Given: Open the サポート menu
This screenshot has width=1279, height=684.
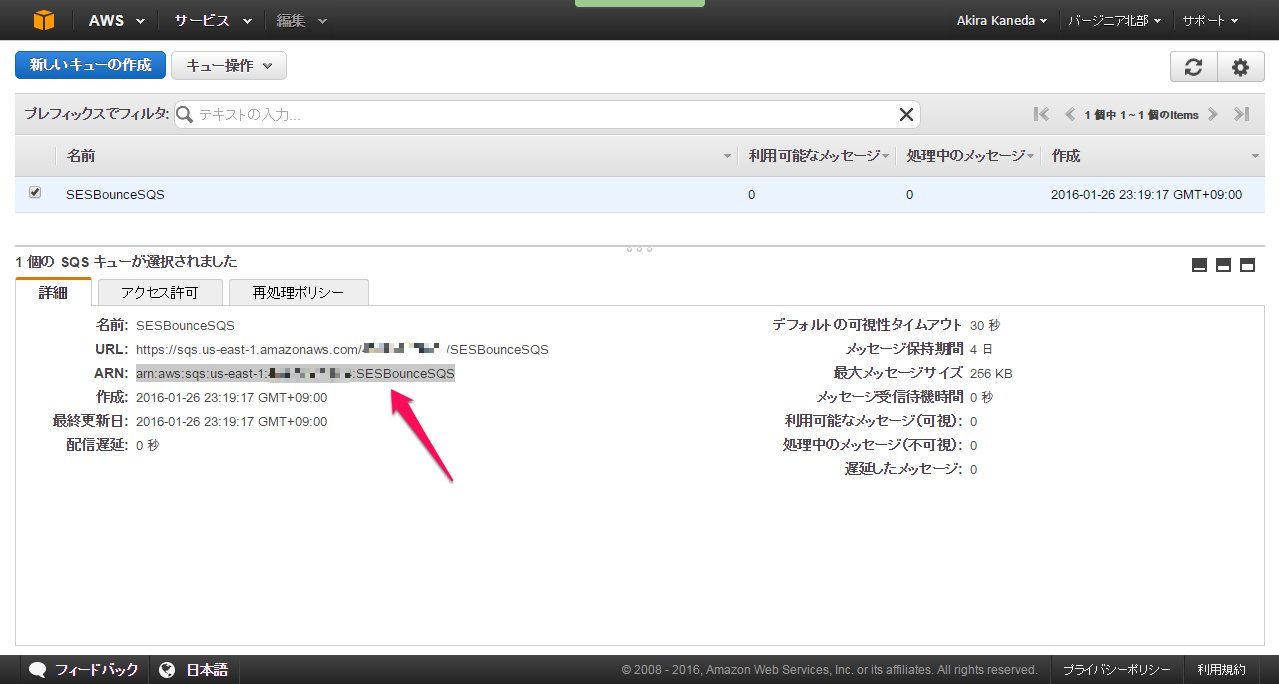Looking at the screenshot, I should pyautogui.click(x=1210, y=20).
